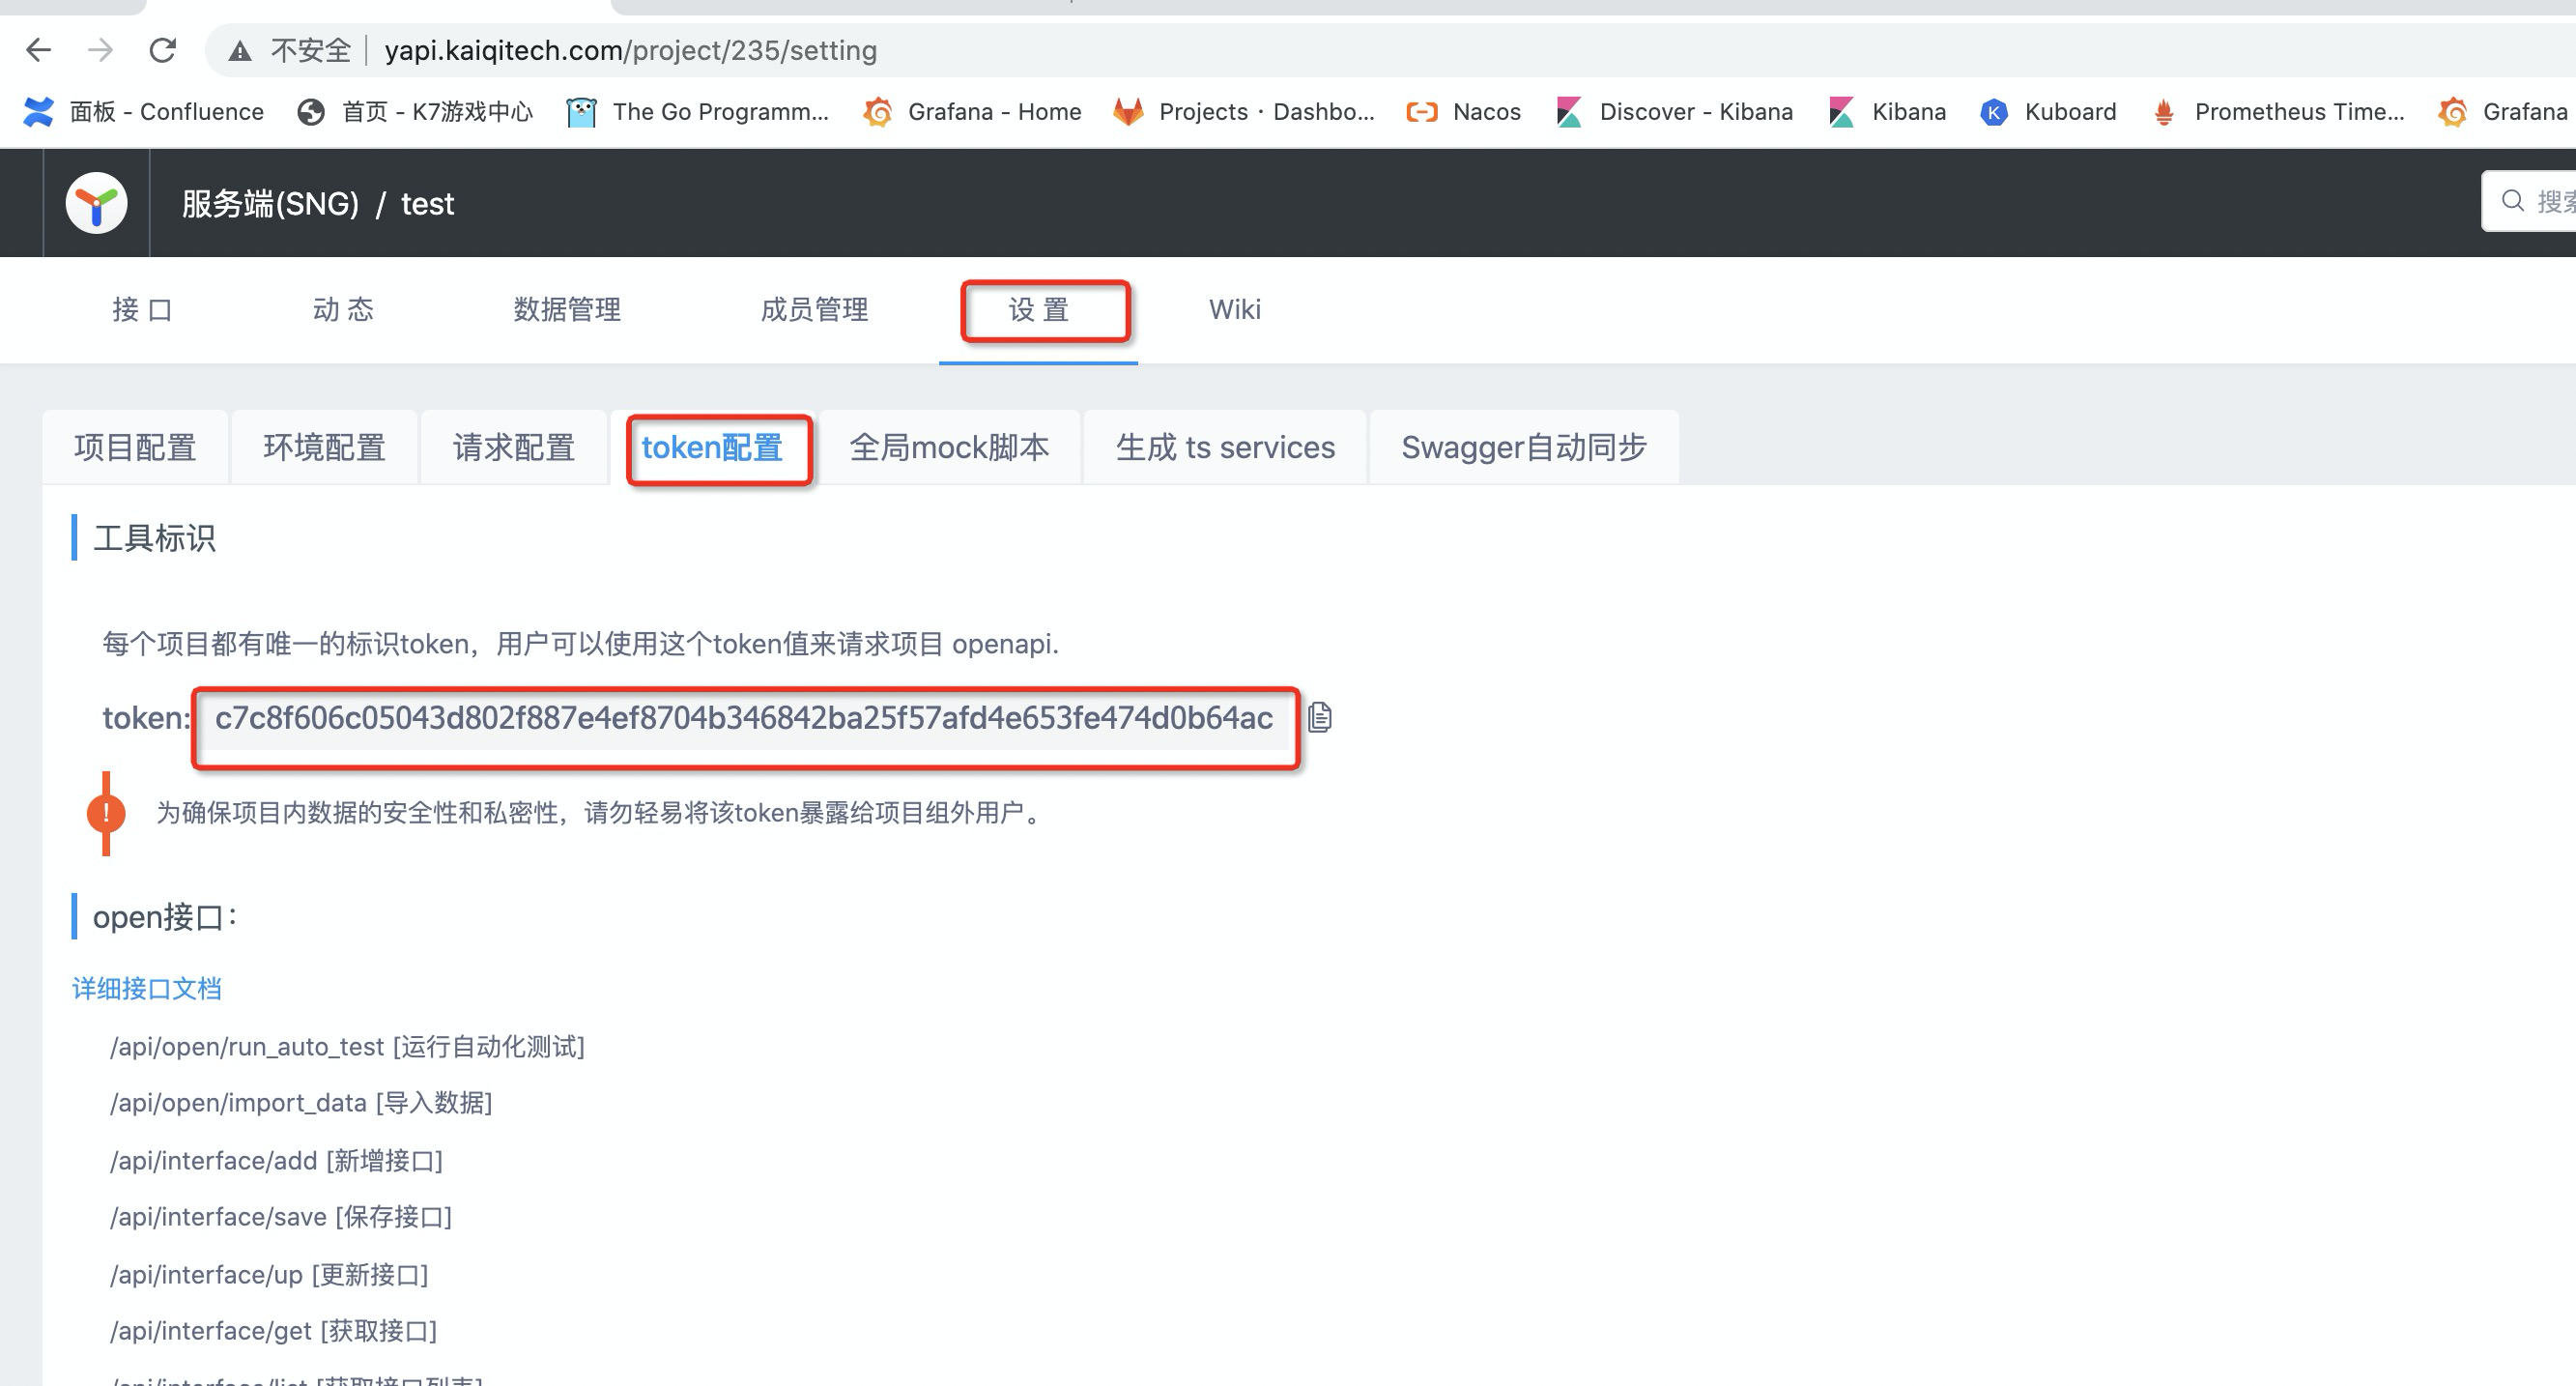Open the 接口 tab
Viewport: 2576px width, 1386px height.
(x=142, y=309)
